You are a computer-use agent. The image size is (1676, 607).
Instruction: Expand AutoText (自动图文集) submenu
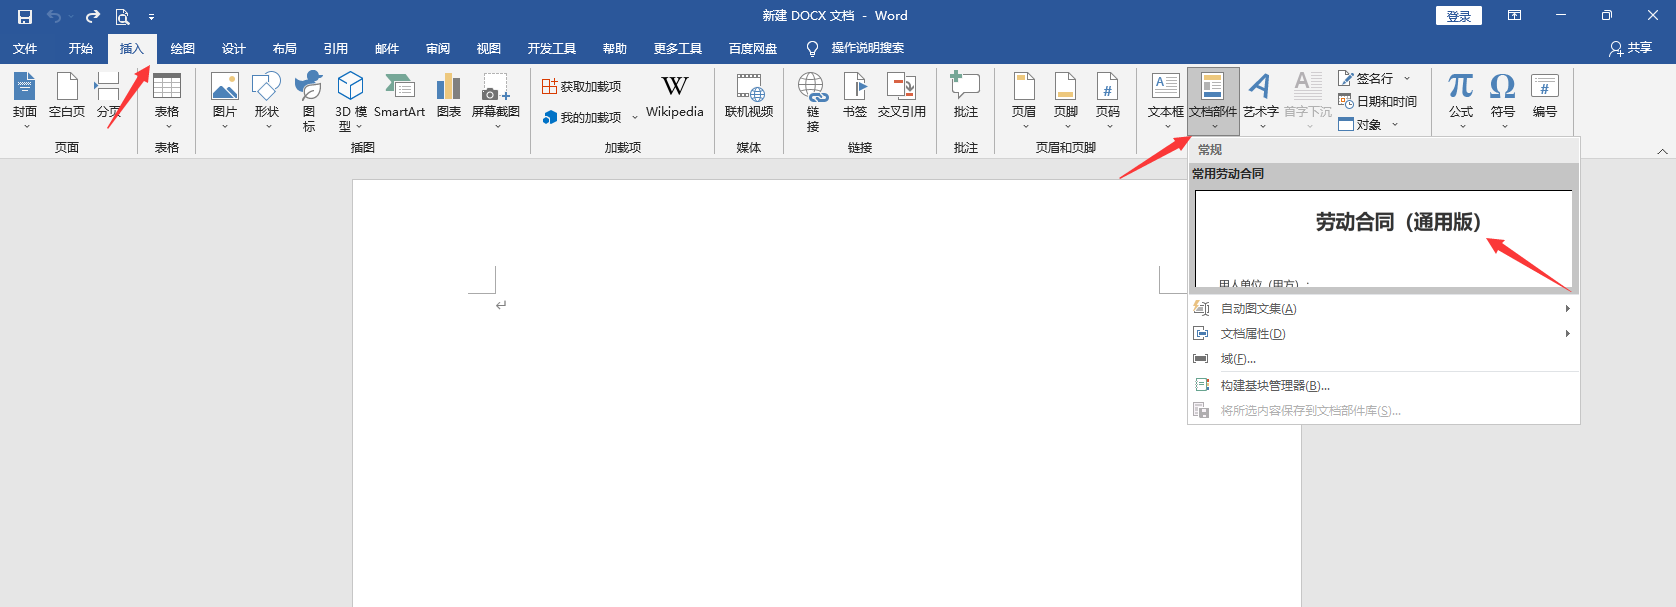coord(1384,309)
